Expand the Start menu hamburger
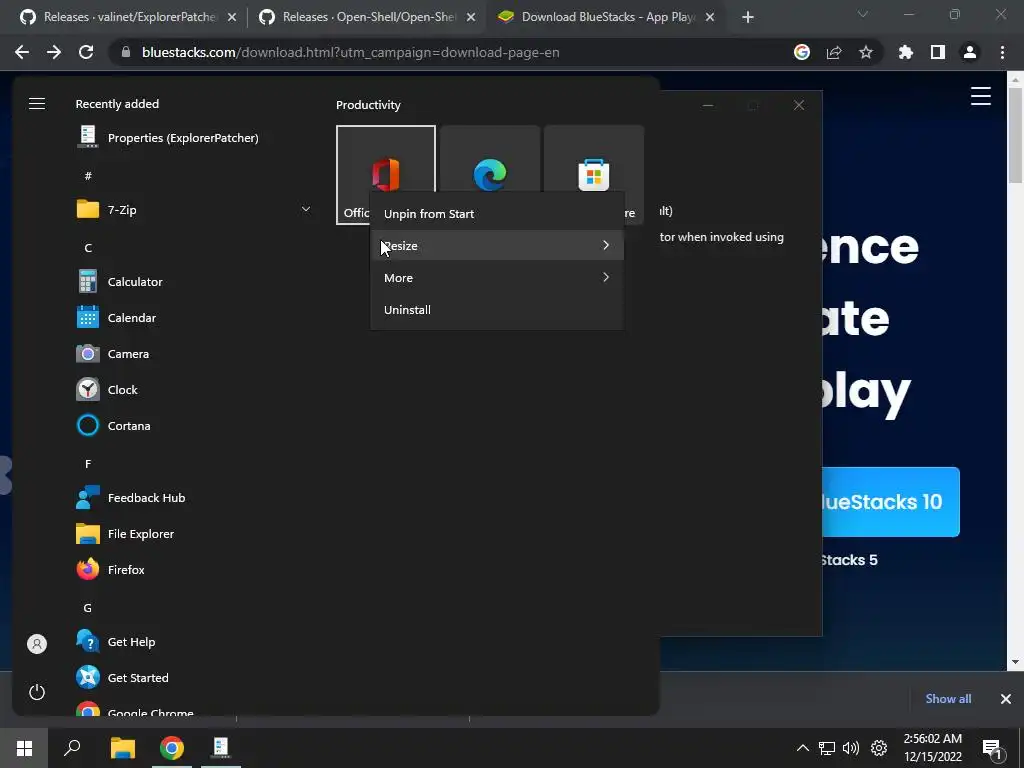 coord(37,104)
